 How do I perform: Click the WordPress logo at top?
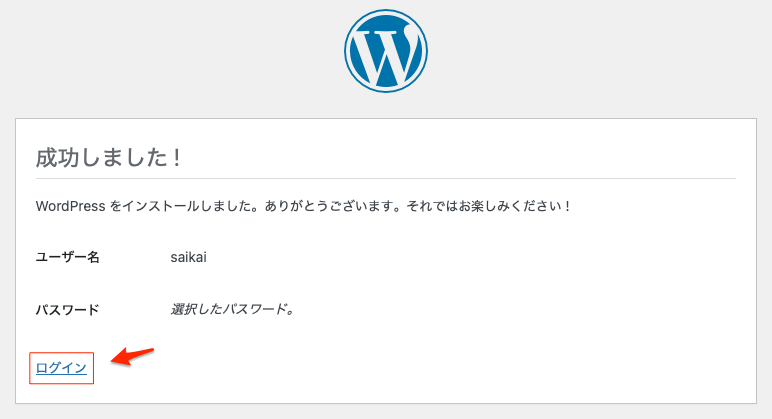tap(385, 52)
